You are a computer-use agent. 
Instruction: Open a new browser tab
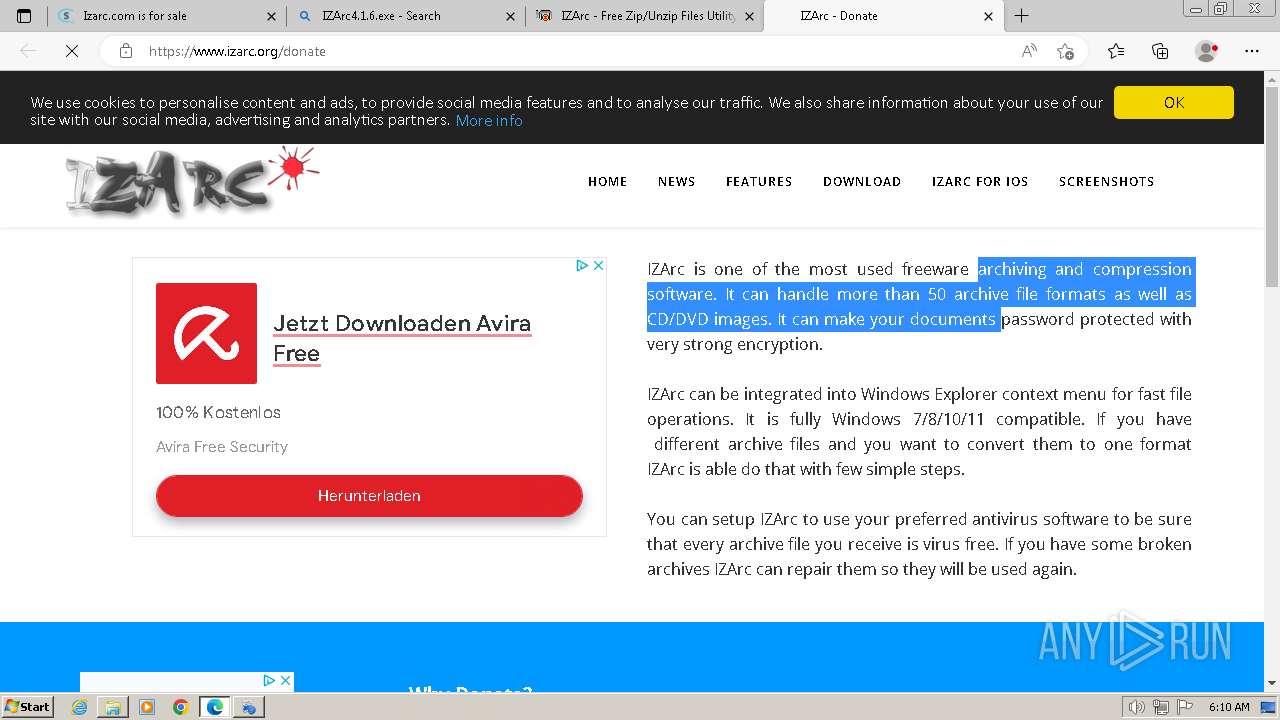(1021, 16)
